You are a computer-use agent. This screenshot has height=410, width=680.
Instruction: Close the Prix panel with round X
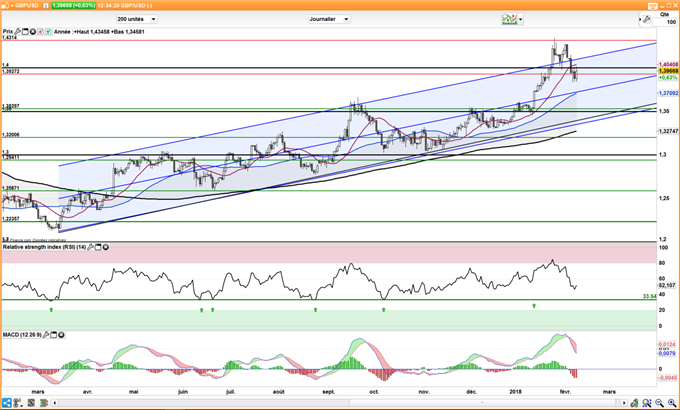tap(33, 32)
